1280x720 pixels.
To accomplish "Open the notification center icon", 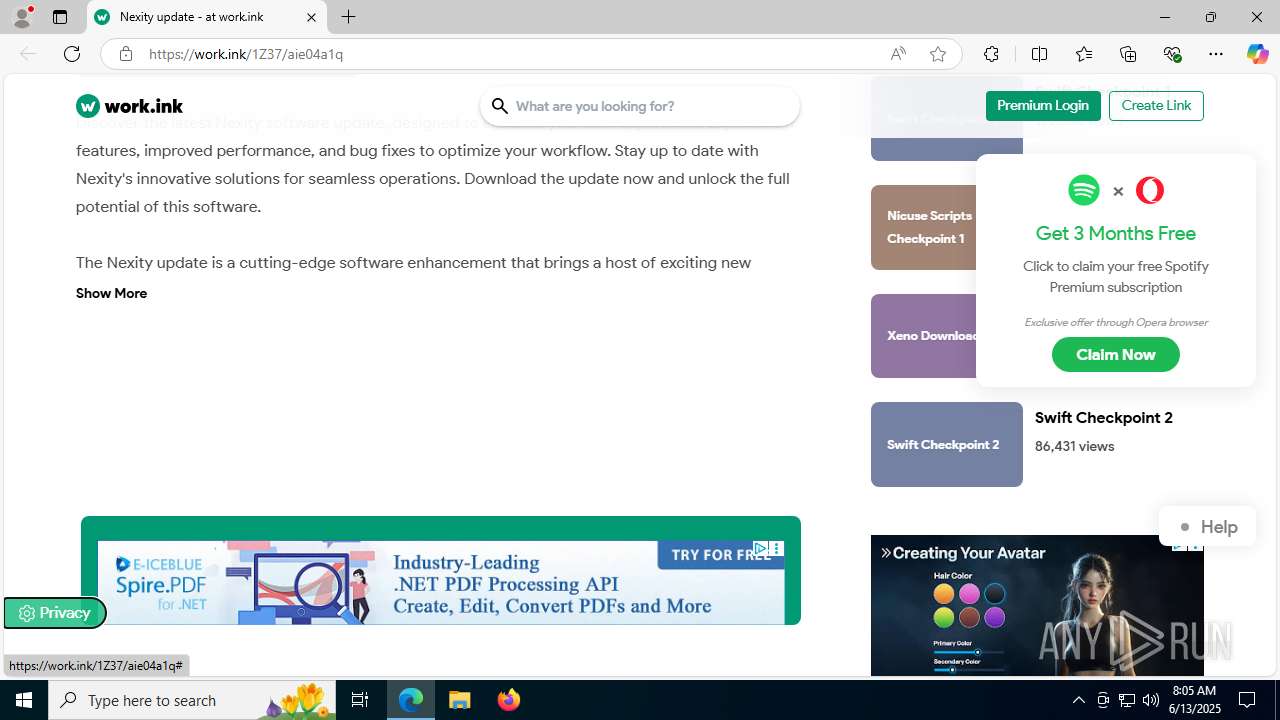I will [1248, 700].
